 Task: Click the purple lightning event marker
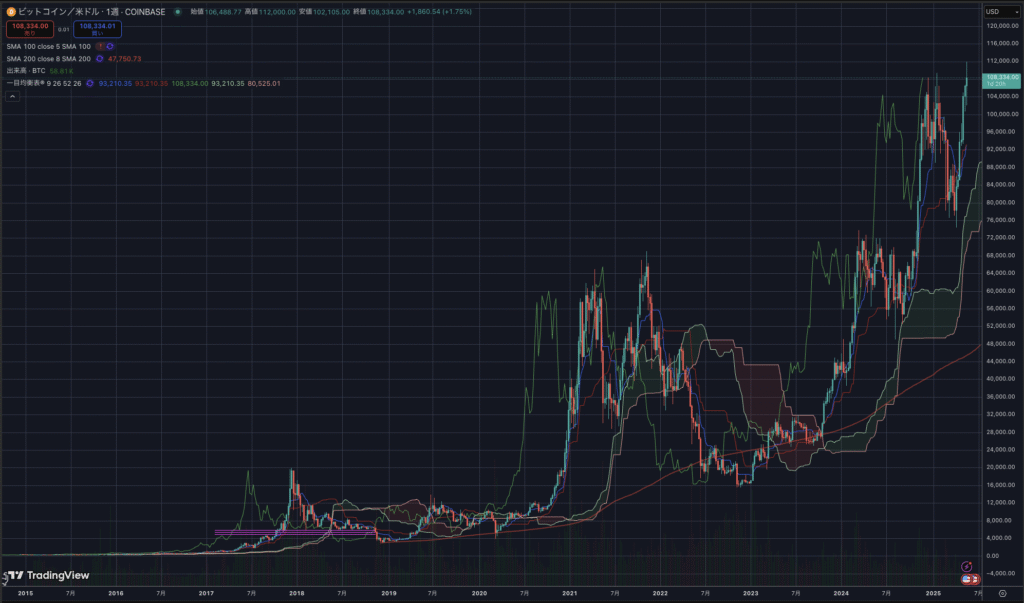pyautogui.click(x=966, y=566)
